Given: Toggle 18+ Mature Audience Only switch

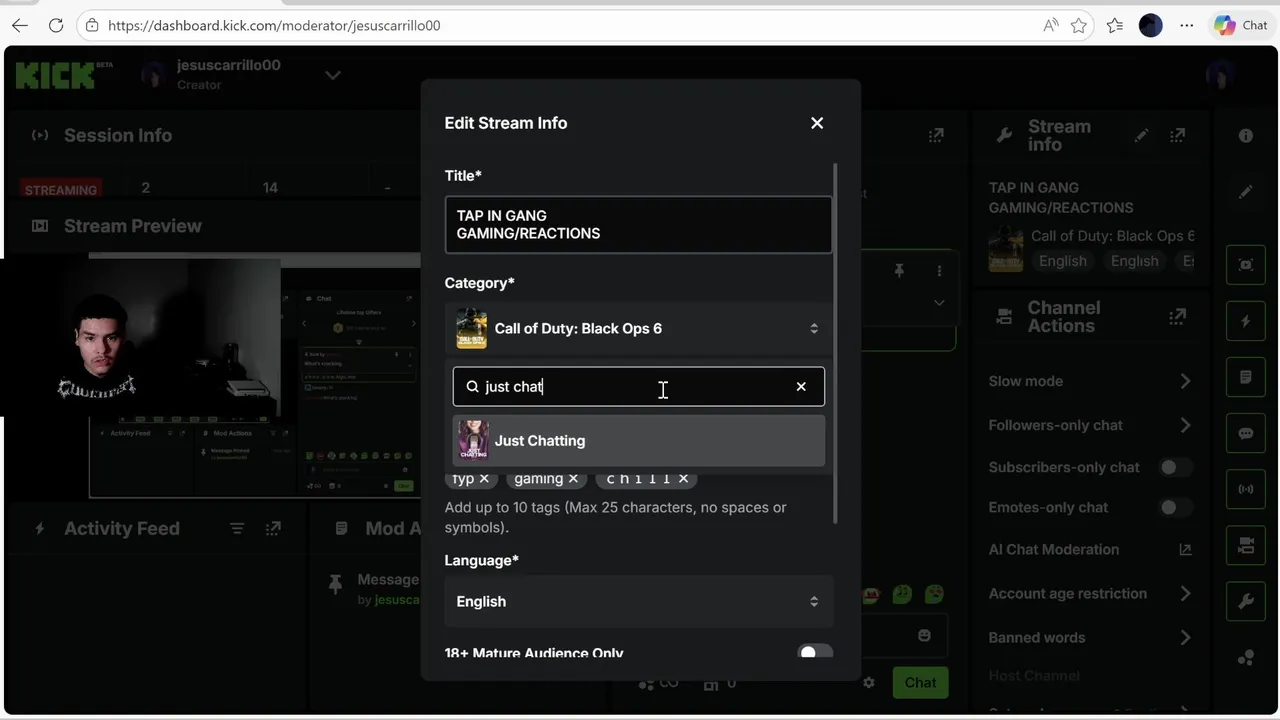Looking at the screenshot, I should (x=815, y=653).
